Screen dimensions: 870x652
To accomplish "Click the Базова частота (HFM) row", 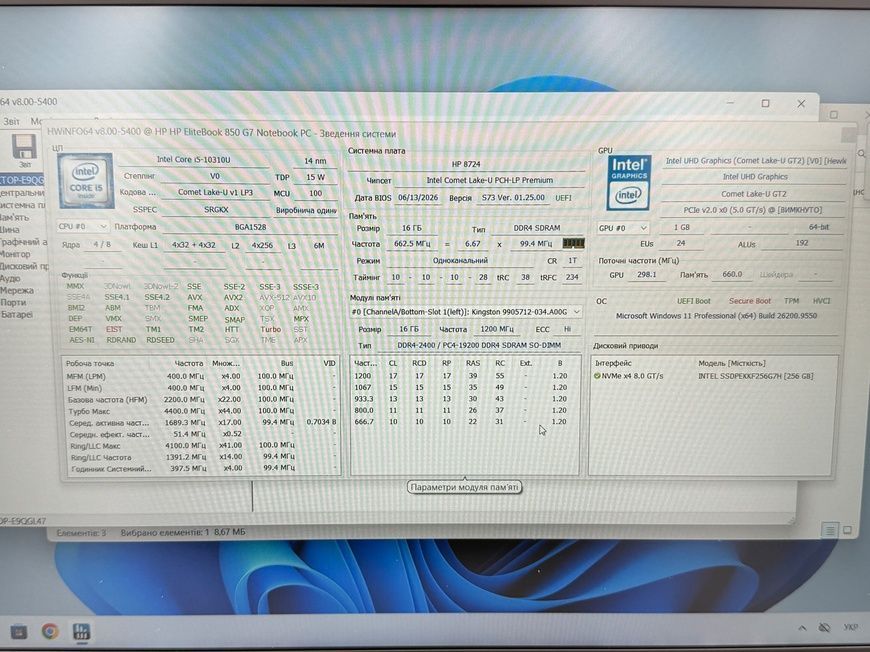I will click(x=201, y=400).
